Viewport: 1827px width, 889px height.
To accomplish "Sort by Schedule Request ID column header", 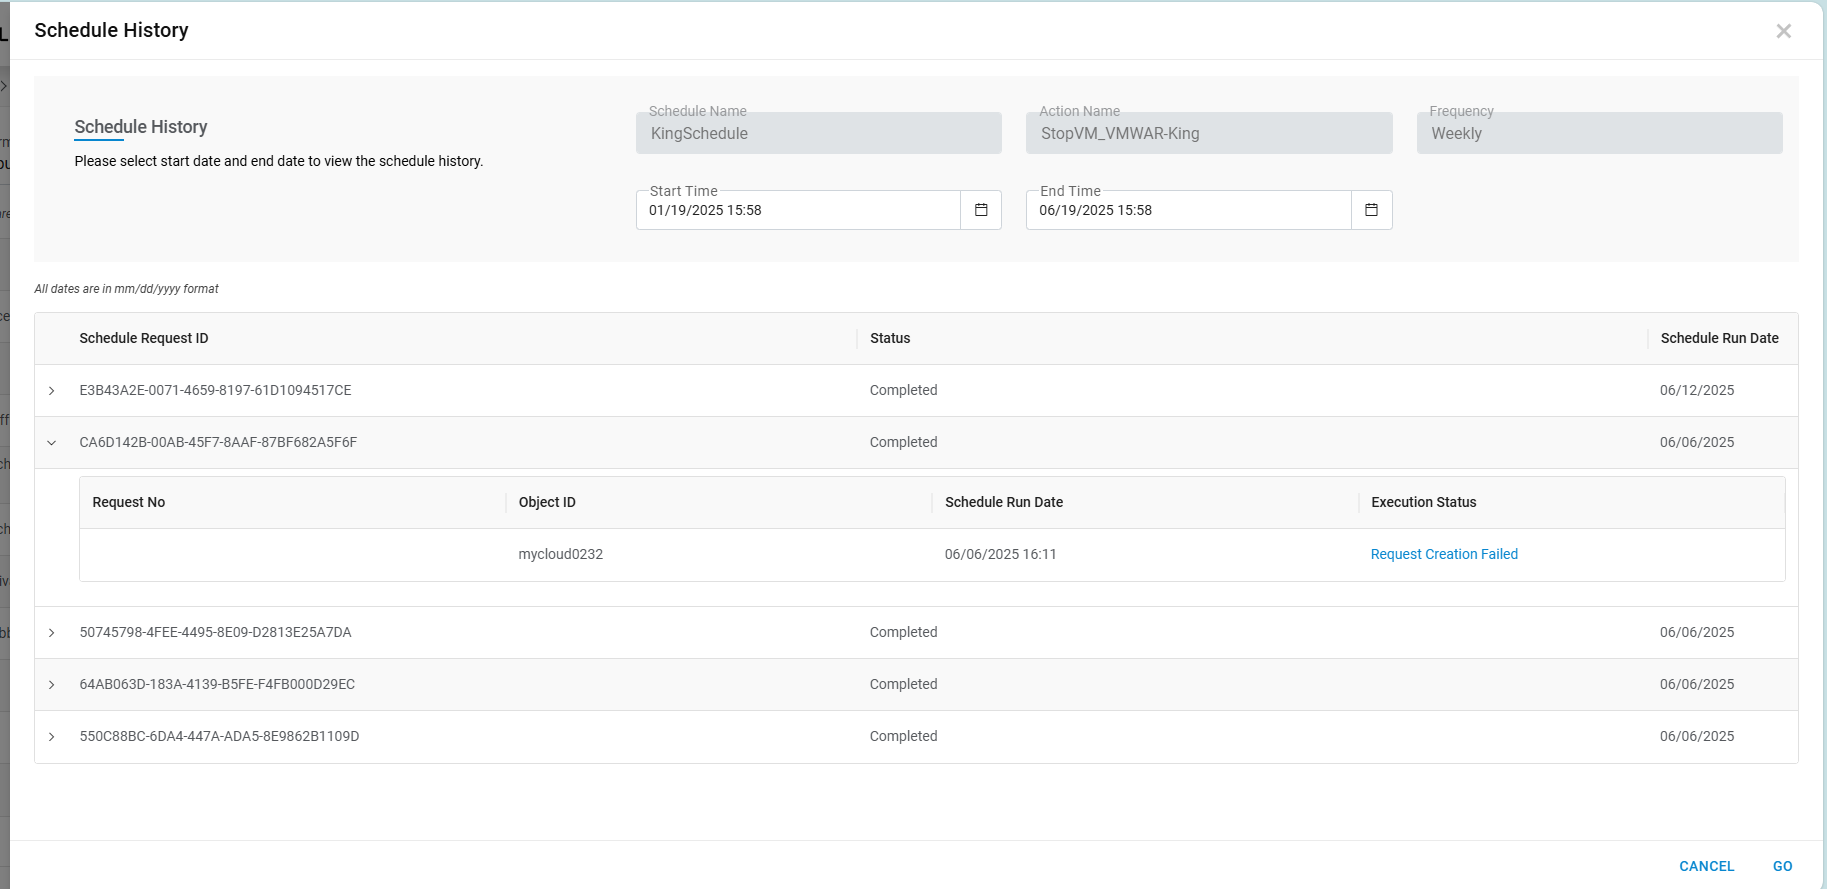I will point(144,338).
